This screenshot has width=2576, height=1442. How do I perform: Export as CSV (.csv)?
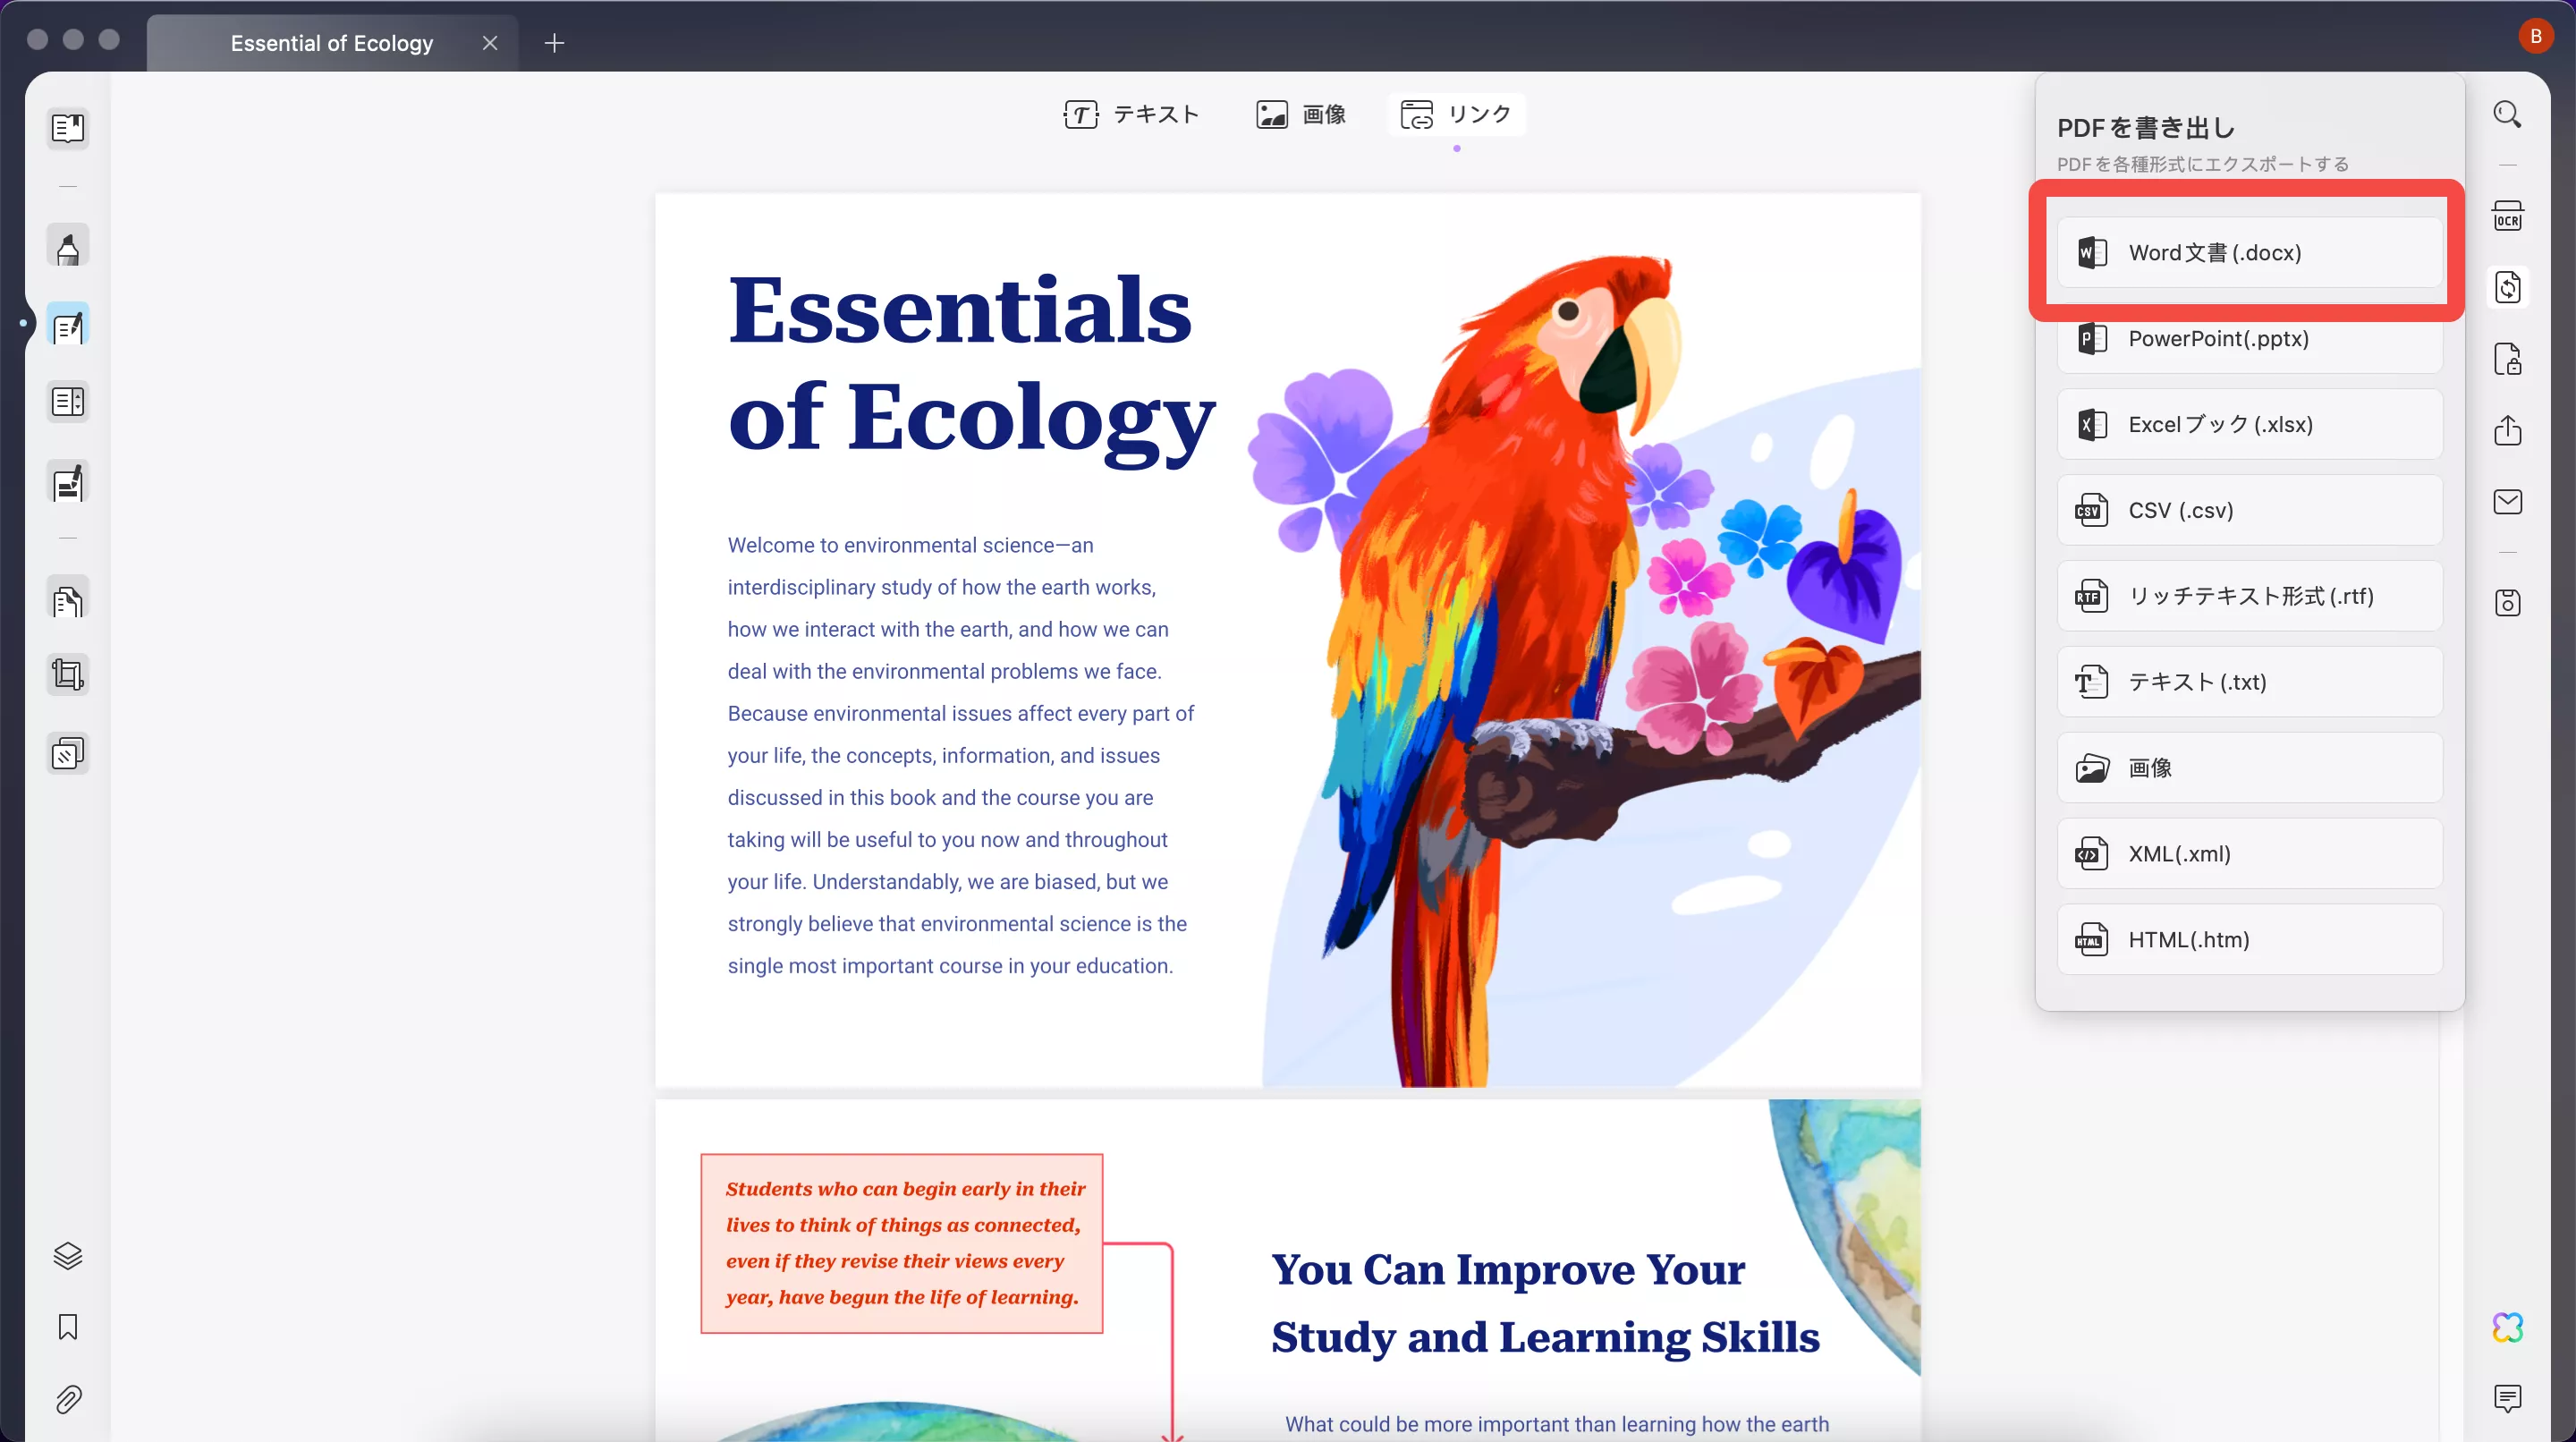pos(2249,510)
